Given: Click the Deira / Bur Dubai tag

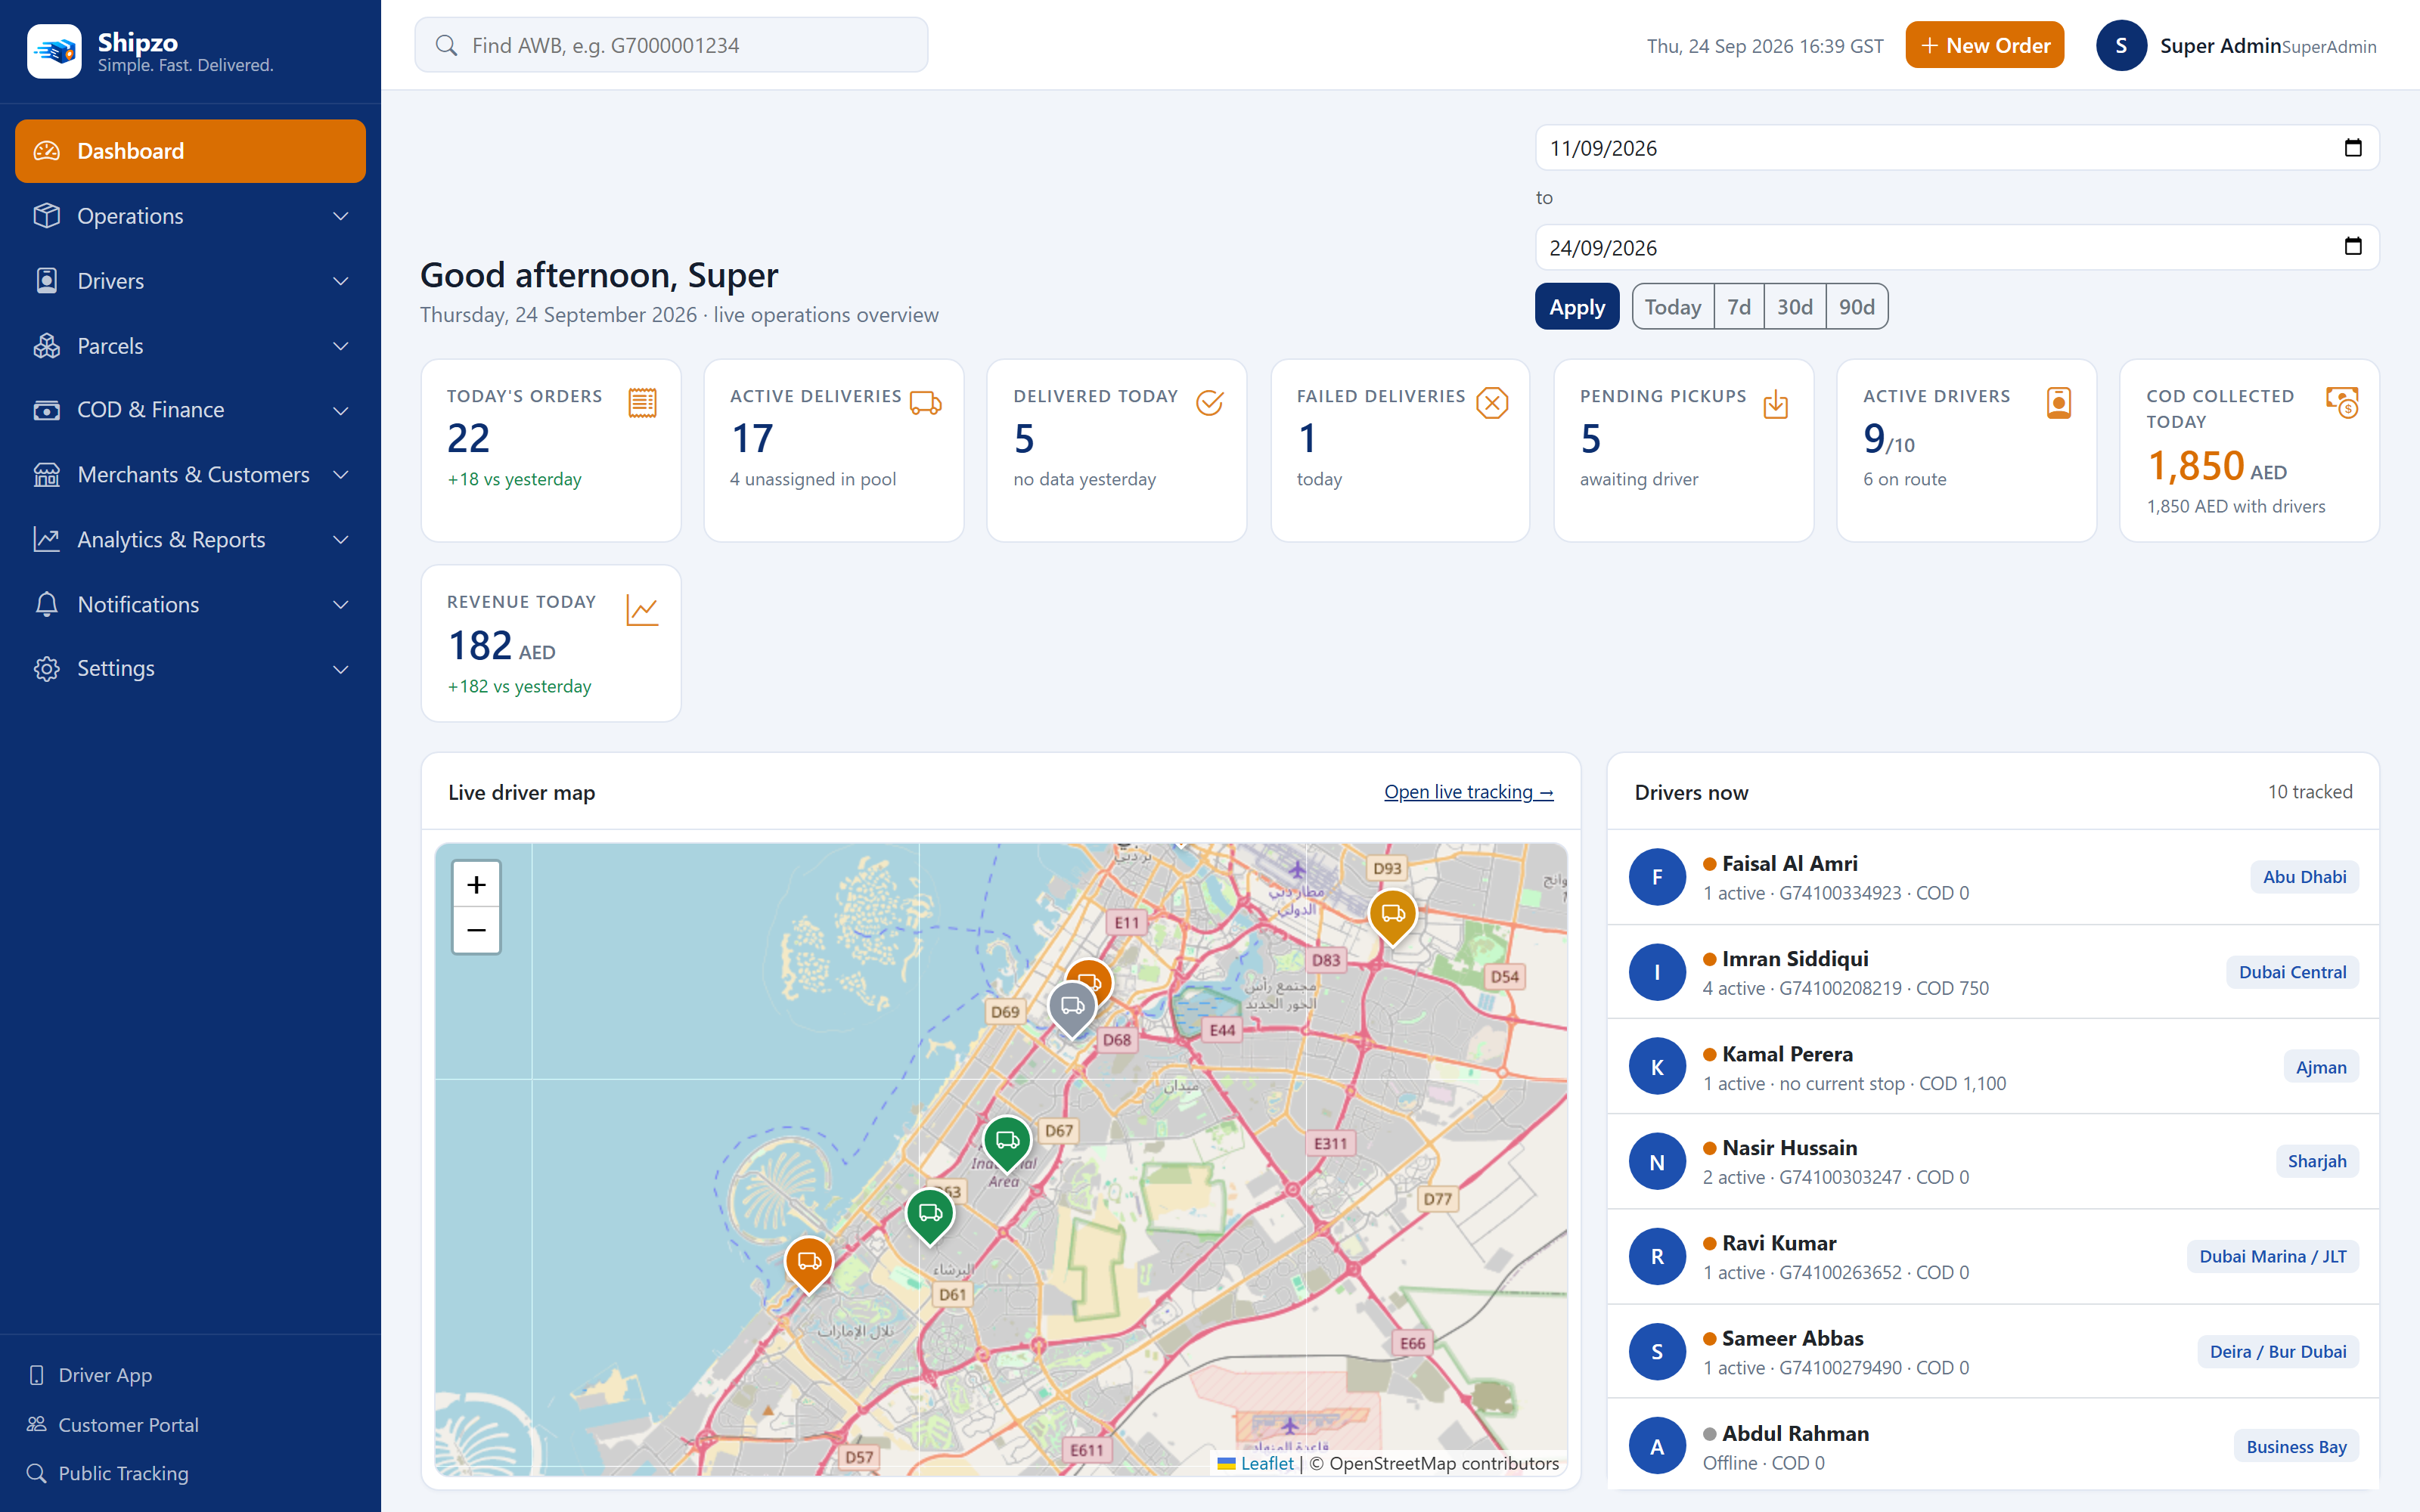Looking at the screenshot, I should pyautogui.click(x=2277, y=1352).
